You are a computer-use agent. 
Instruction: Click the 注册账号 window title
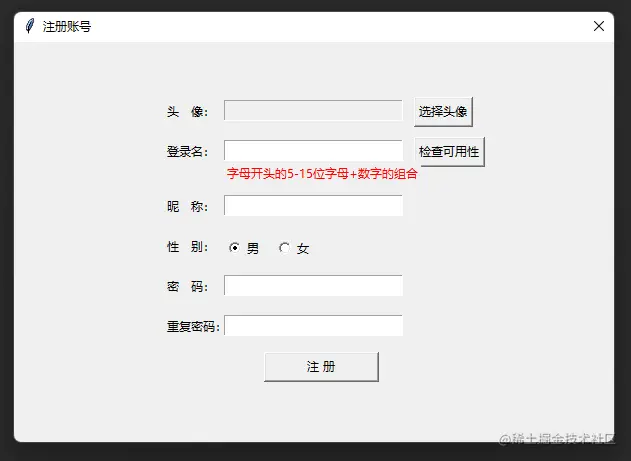coord(67,27)
